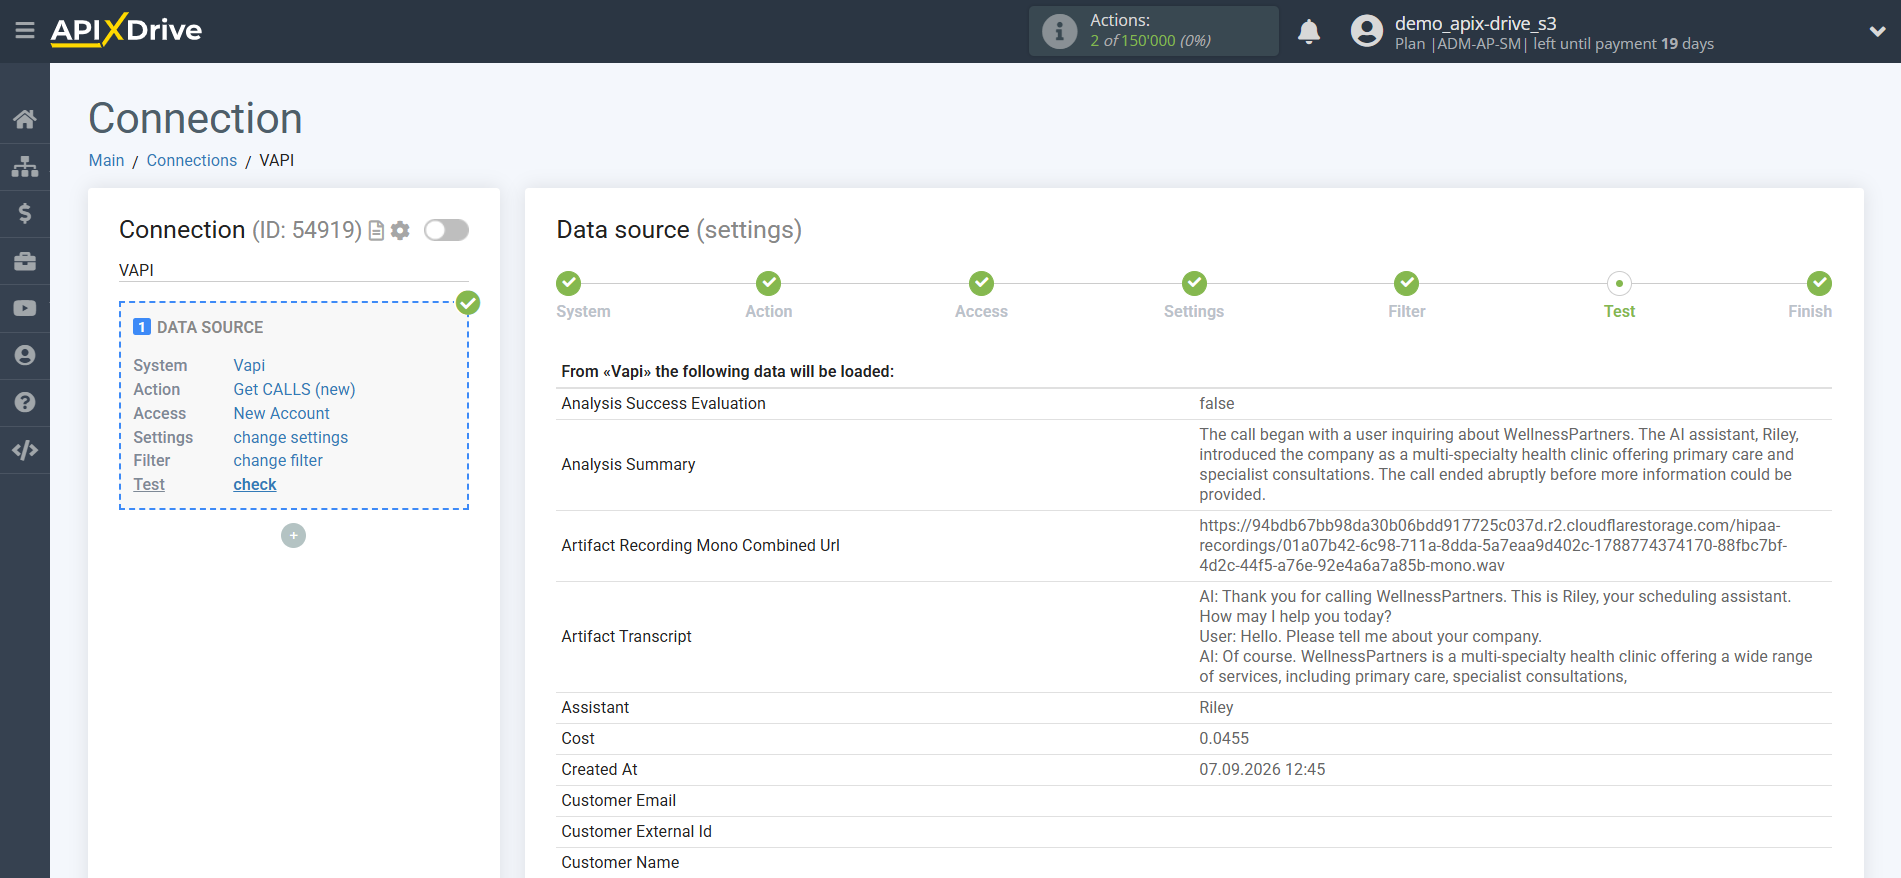This screenshot has width=1901, height=878.
Task: Click the Data Source green check badge
Action: (x=468, y=303)
